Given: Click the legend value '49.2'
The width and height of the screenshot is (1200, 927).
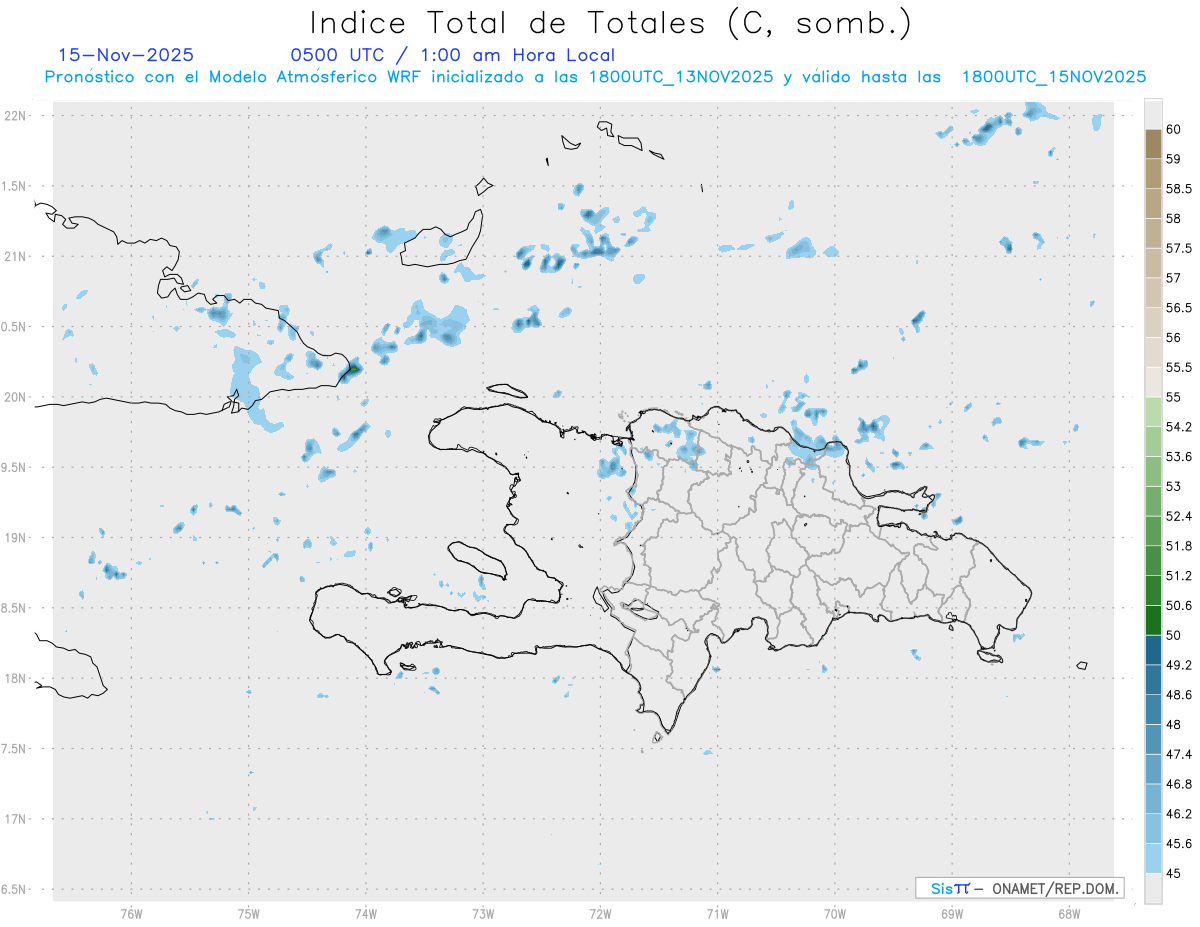Looking at the screenshot, I should [x=1179, y=665].
